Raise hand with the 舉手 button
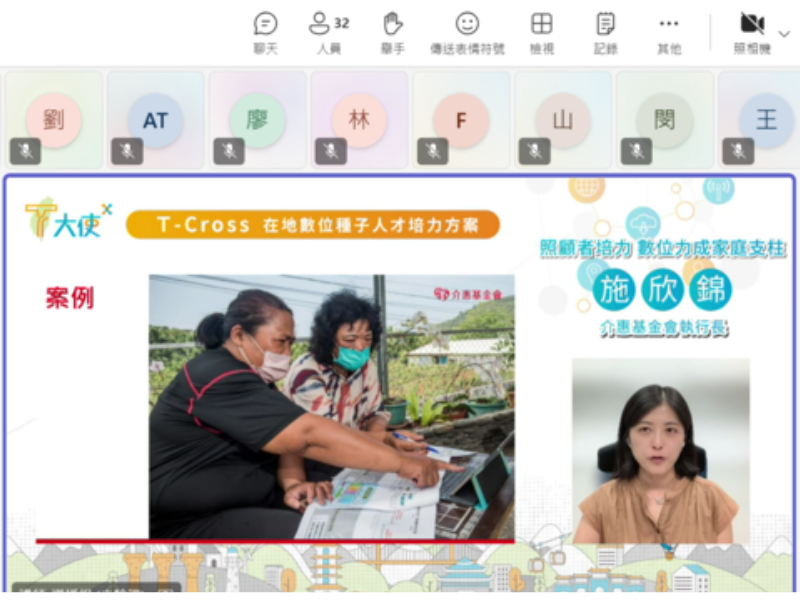 point(392,33)
